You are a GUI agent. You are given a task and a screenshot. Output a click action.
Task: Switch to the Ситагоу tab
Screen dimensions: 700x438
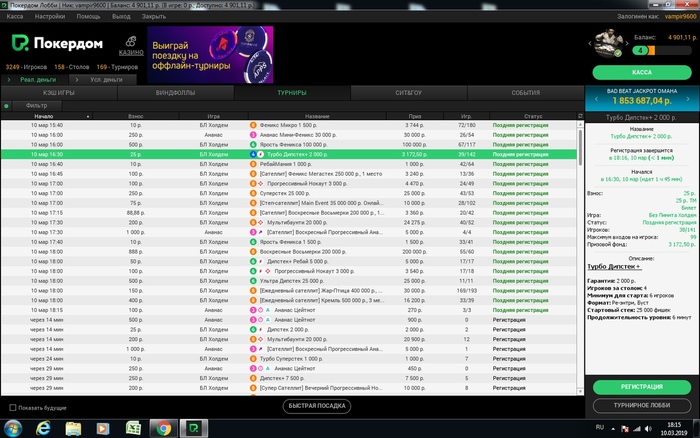tap(408, 93)
